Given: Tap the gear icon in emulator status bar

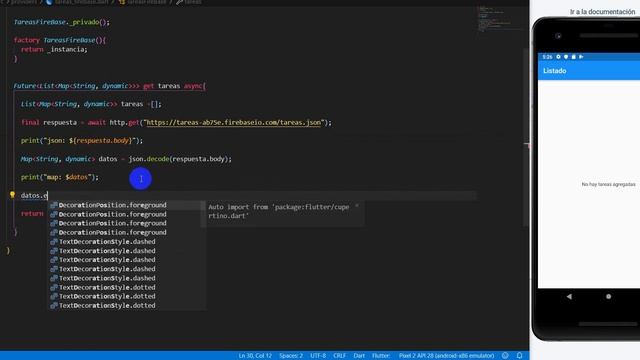Looking at the screenshot, I should pyautogui.click(x=558, y=57).
